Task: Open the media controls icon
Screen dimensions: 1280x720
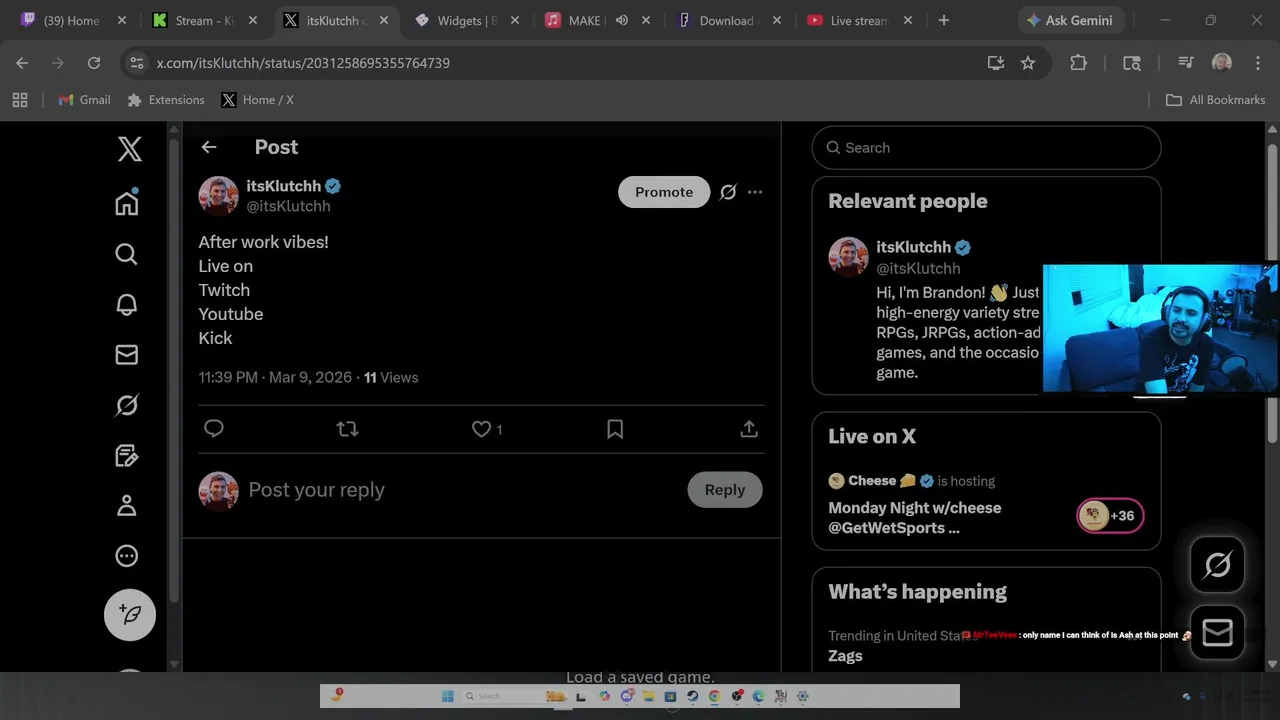Action: [1186, 63]
